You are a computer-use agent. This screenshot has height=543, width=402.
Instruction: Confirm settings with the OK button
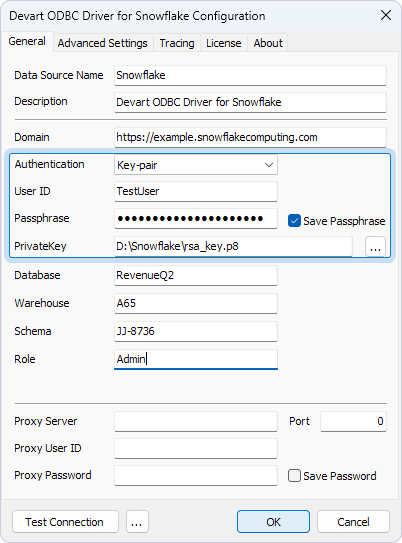coord(273,522)
